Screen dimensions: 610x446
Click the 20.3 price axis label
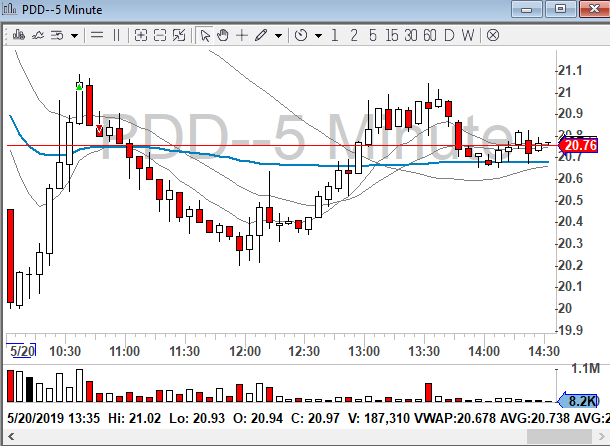coord(570,244)
